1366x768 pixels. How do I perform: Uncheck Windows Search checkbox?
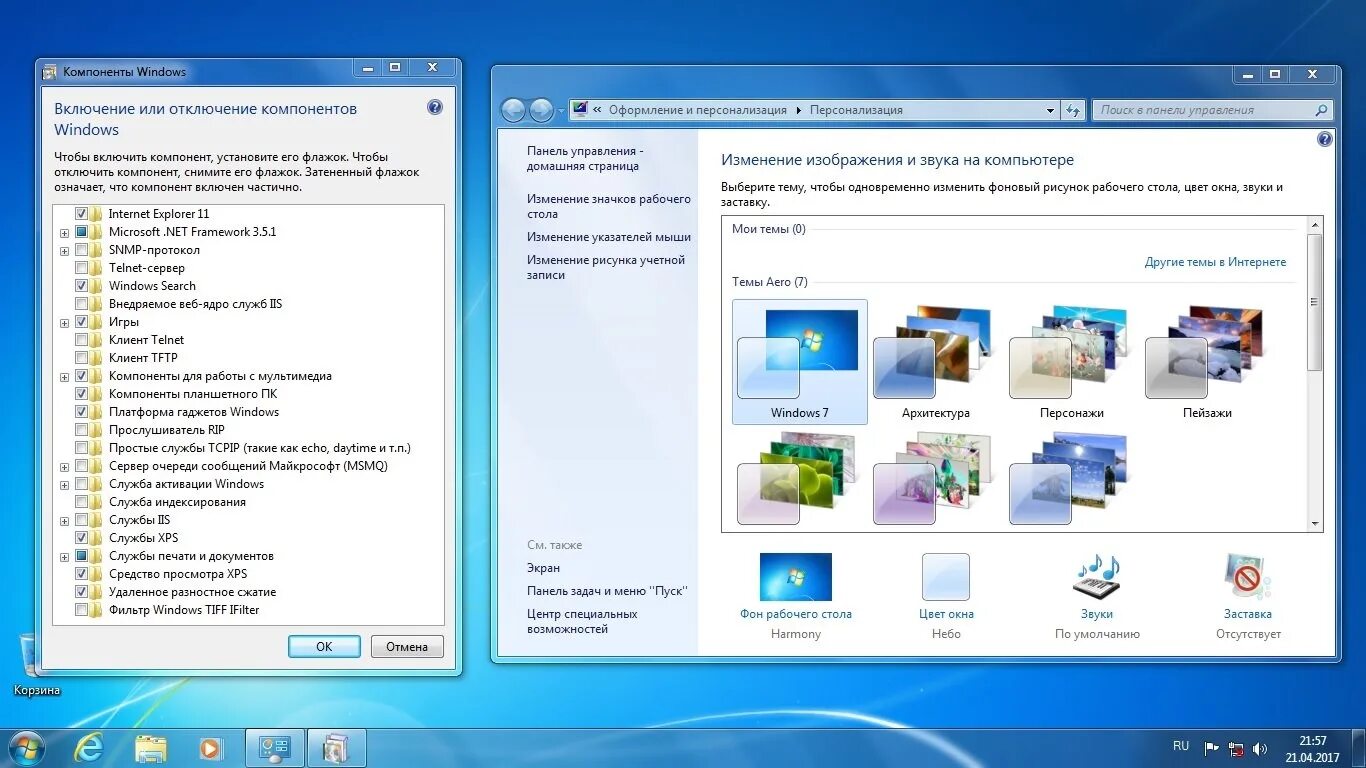point(81,286)
